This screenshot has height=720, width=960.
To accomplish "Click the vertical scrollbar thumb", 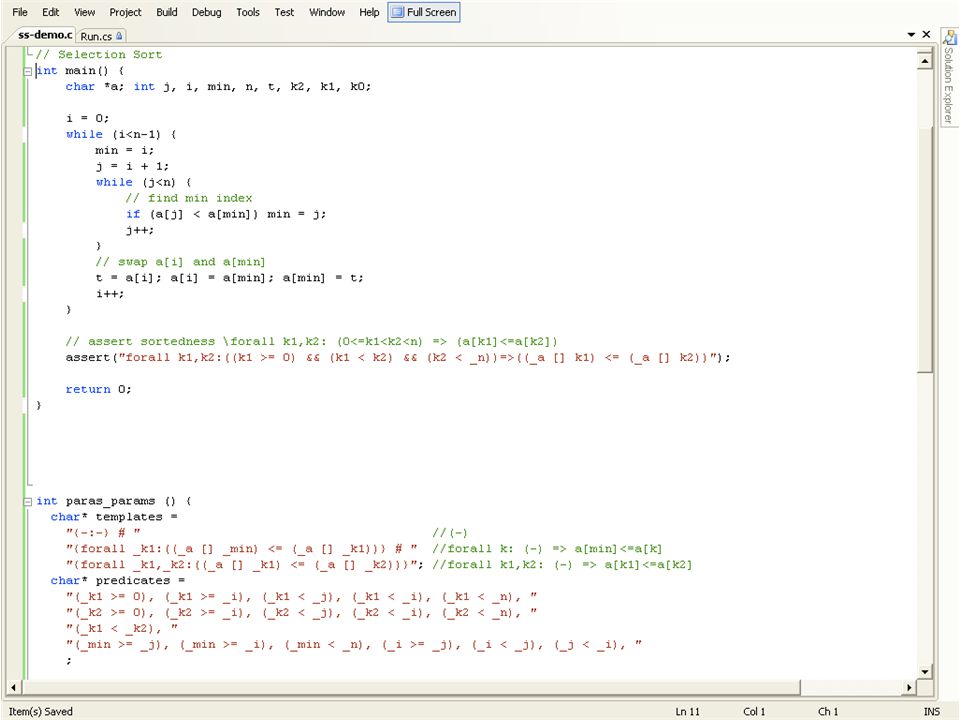I will pos(924,250).
